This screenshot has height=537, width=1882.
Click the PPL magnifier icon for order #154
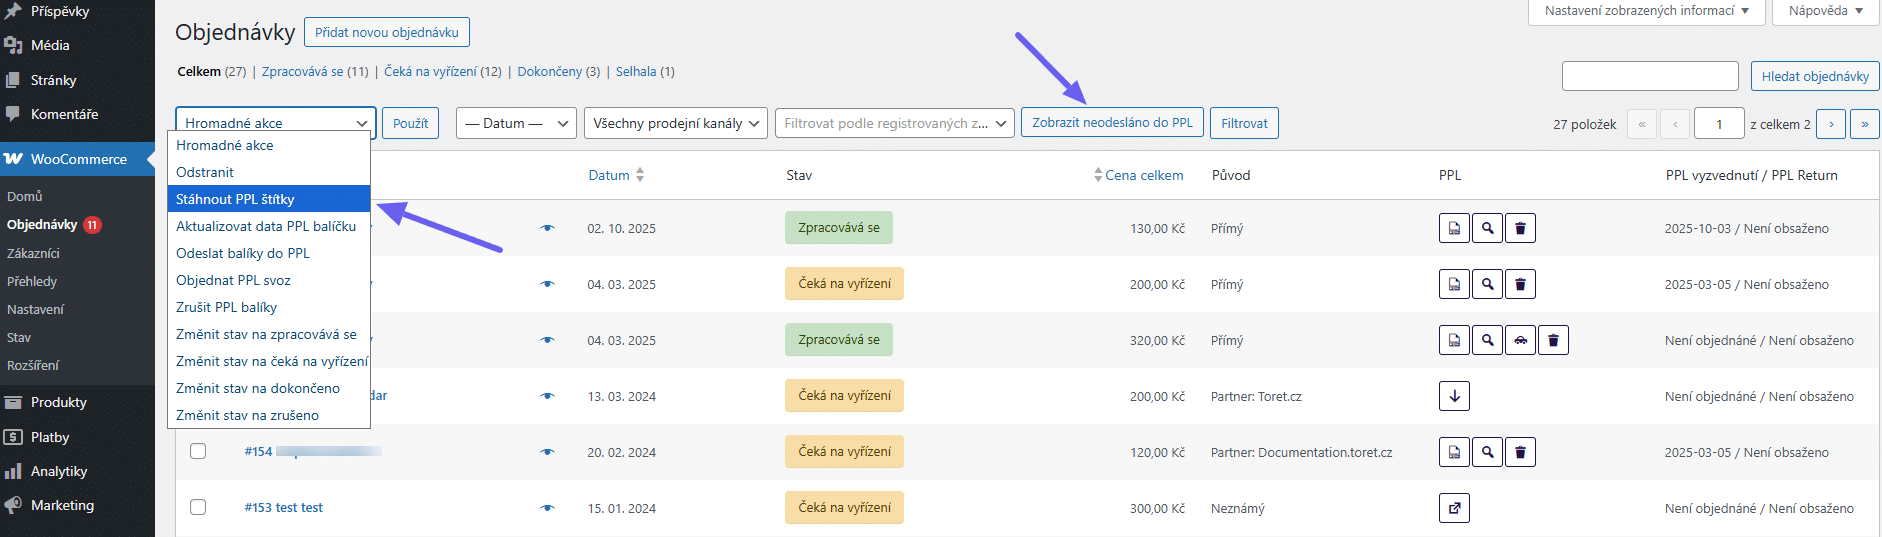pyautogui.click(x=1488, y=452)
